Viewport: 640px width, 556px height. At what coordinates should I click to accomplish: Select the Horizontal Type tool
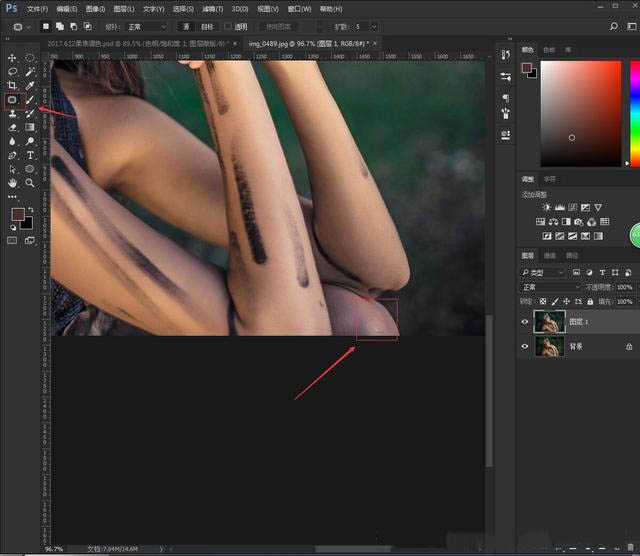pos(31,156)
